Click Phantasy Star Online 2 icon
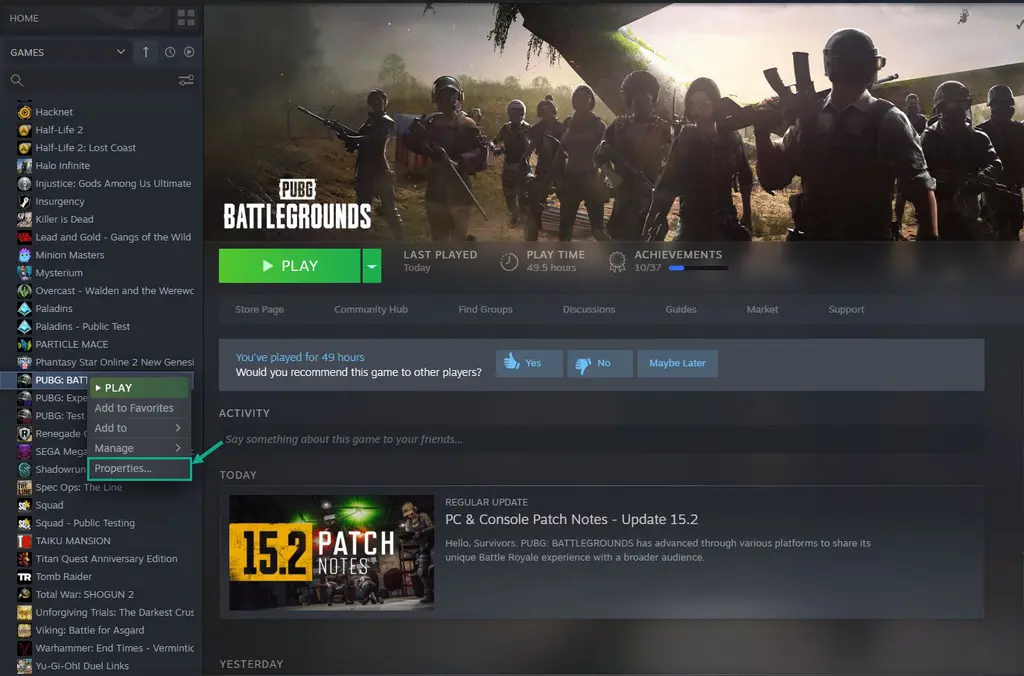Screen dimensions: 1024x676 click(24, 362)
